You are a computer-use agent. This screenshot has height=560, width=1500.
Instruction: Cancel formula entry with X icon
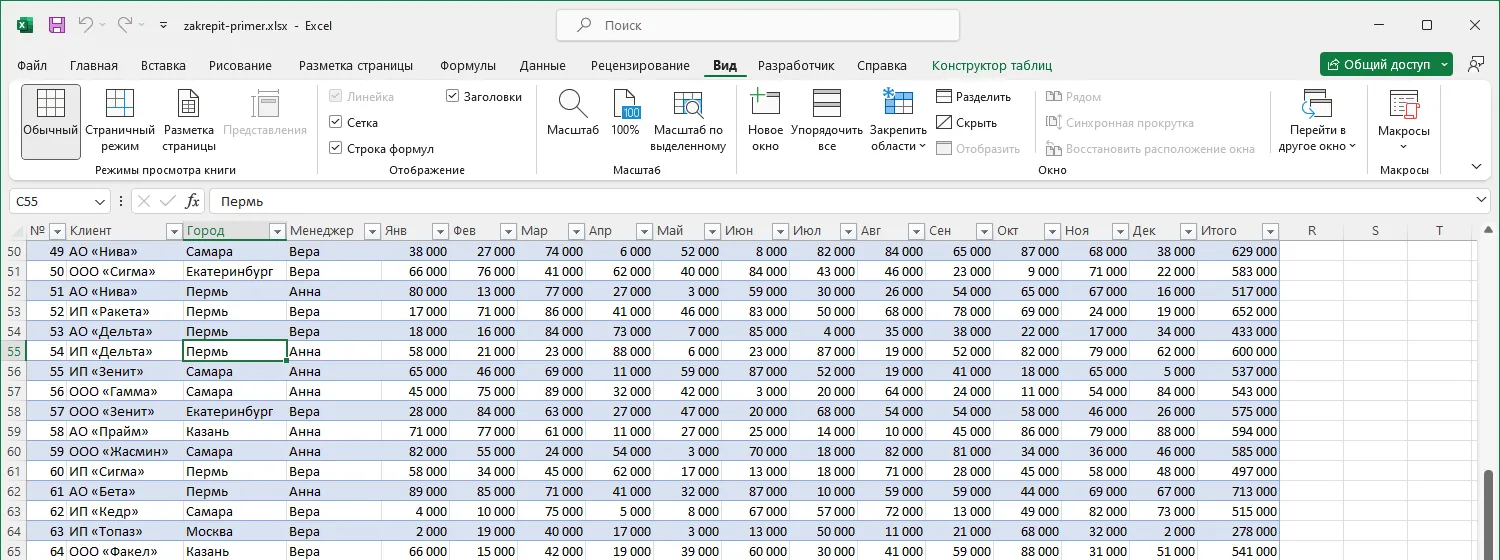click(x=144, y=201)
